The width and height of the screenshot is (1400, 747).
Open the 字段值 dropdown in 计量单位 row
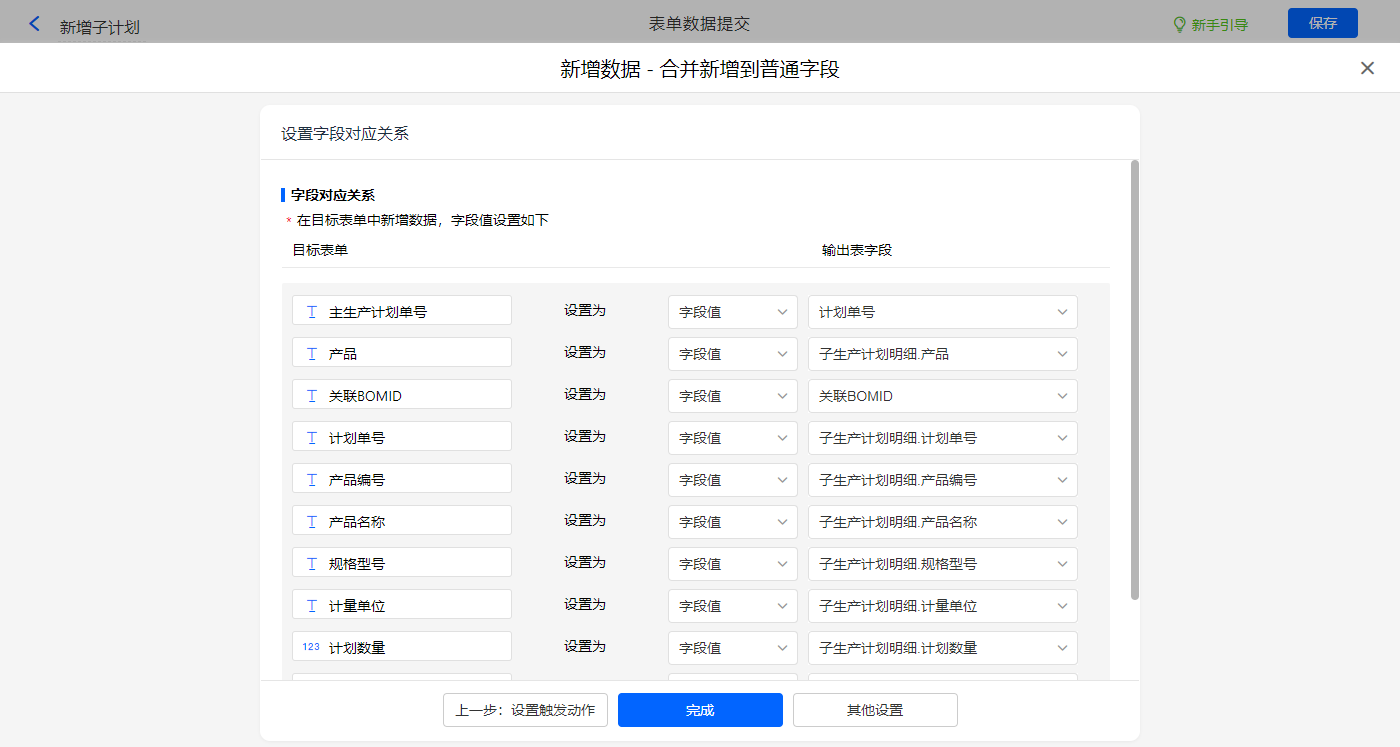pyautogui.click(x=732, y=606)
